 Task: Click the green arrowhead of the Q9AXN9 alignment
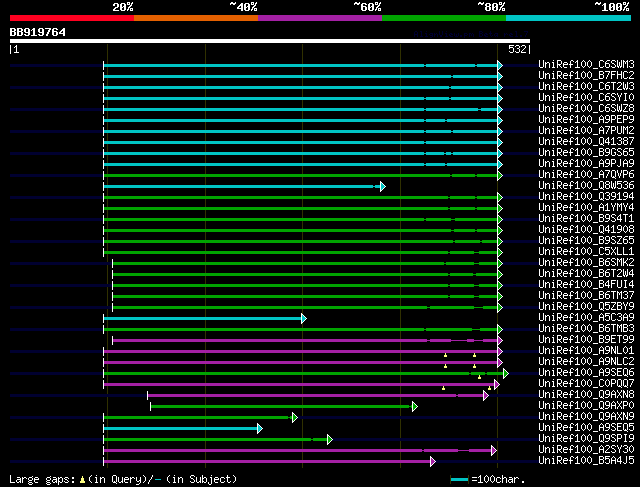tap(295, 418)
